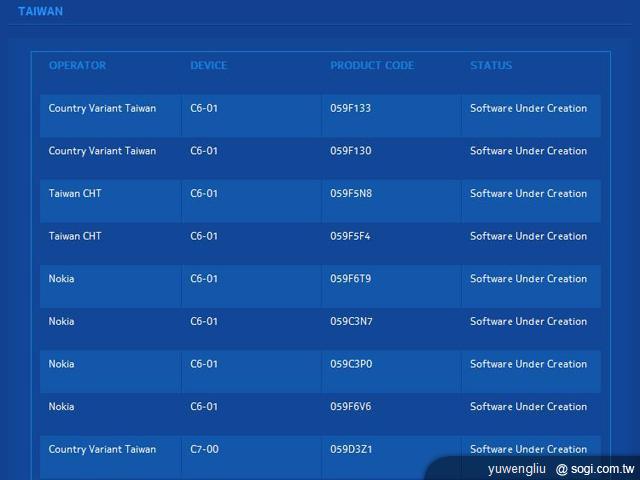640x480 pixels.
Task: Click the STATUS column header
Action: [490, 66]
